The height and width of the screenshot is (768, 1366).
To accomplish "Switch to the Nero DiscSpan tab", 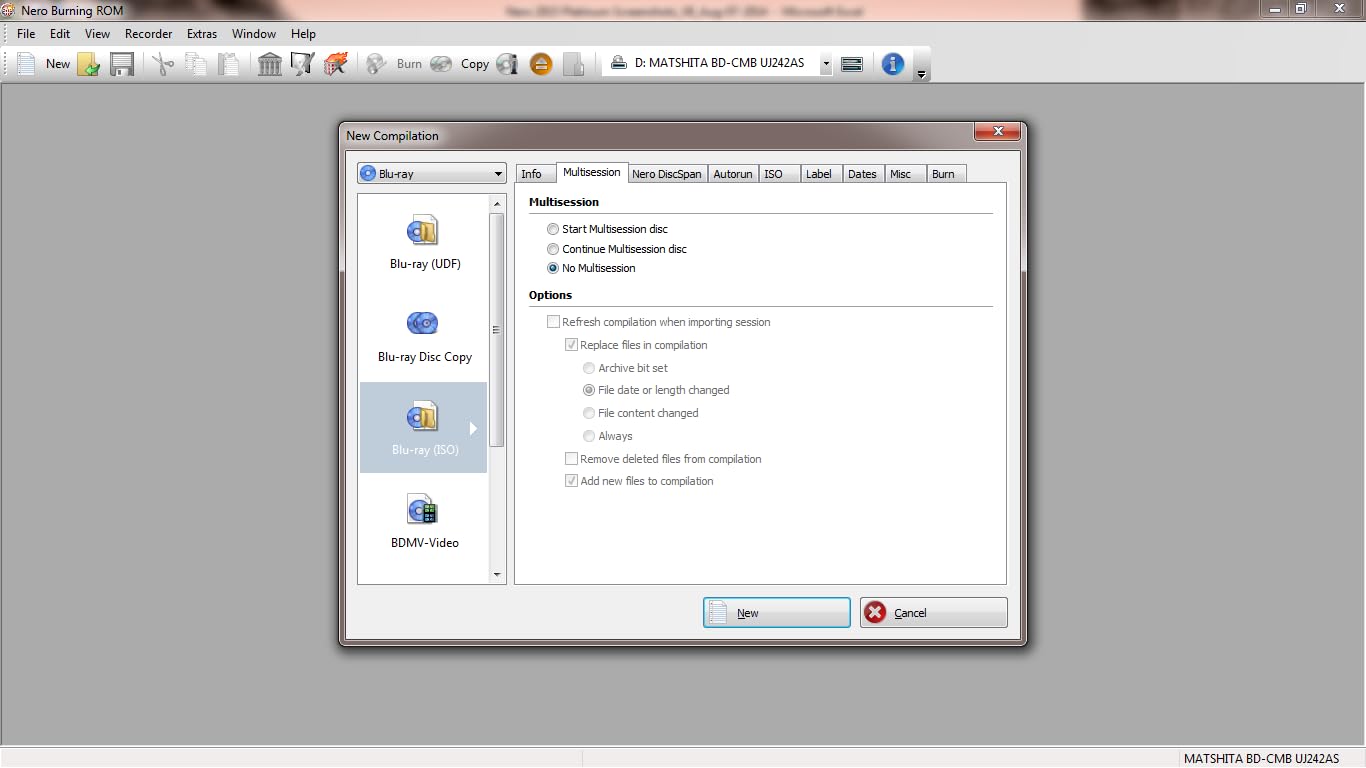I will click(667, 174).
